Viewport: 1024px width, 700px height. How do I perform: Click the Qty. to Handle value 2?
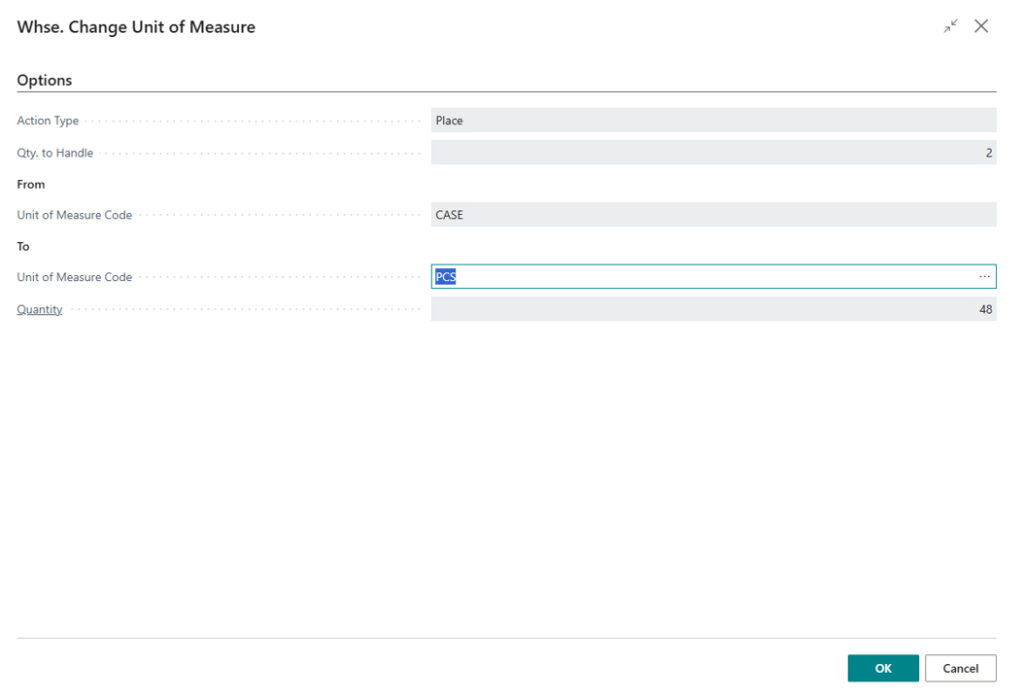coord(988,152)
